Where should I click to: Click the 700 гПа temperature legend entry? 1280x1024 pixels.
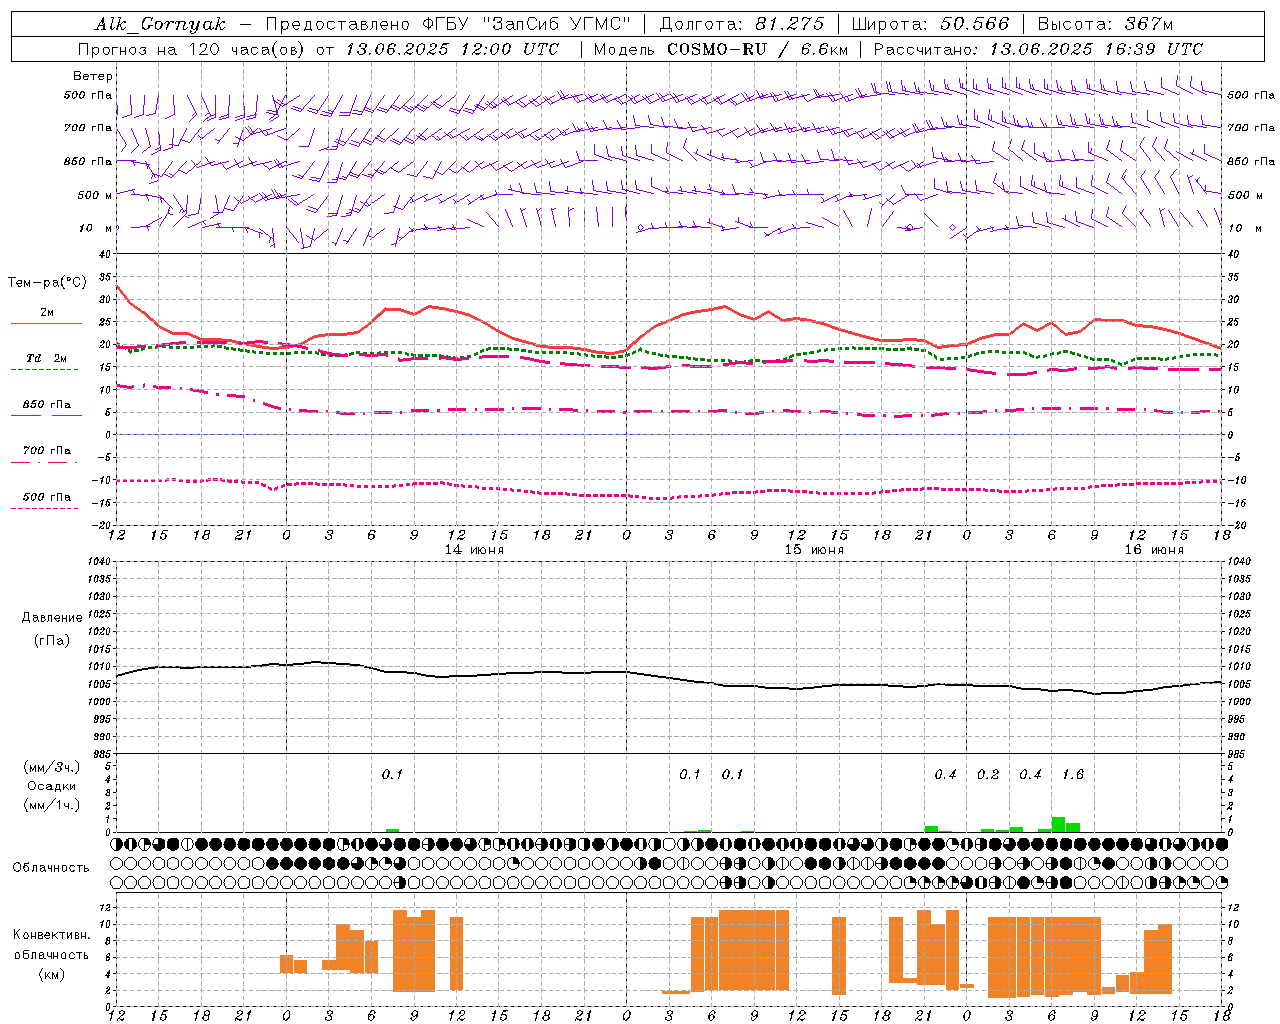[47, 451]
